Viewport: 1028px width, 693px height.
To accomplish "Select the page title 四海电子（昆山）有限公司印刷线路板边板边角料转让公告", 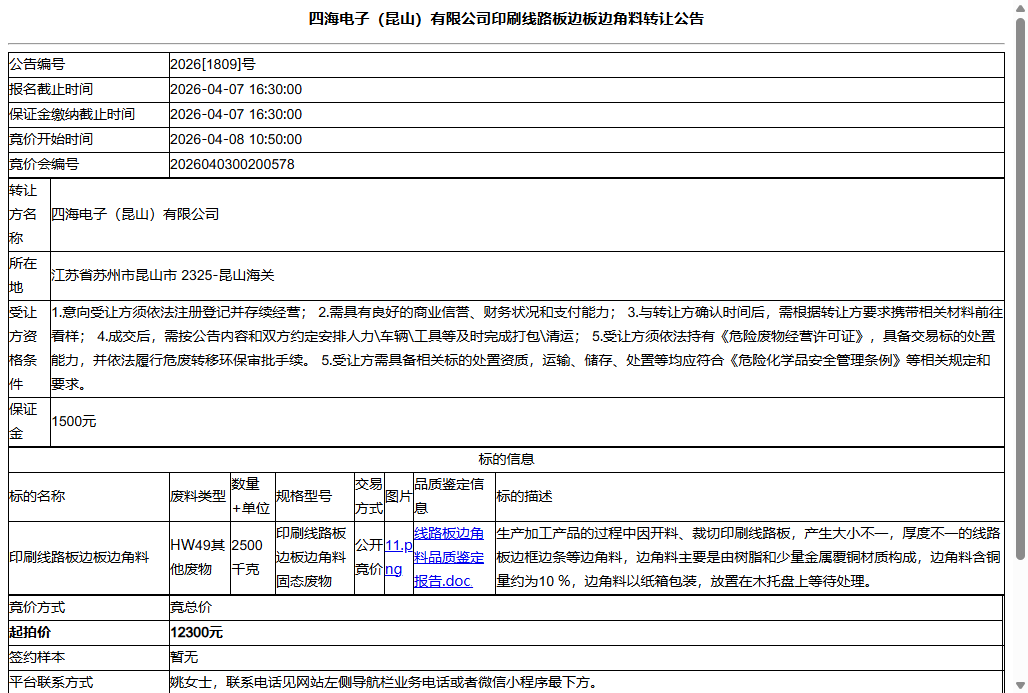I will [x=506, y=19].
